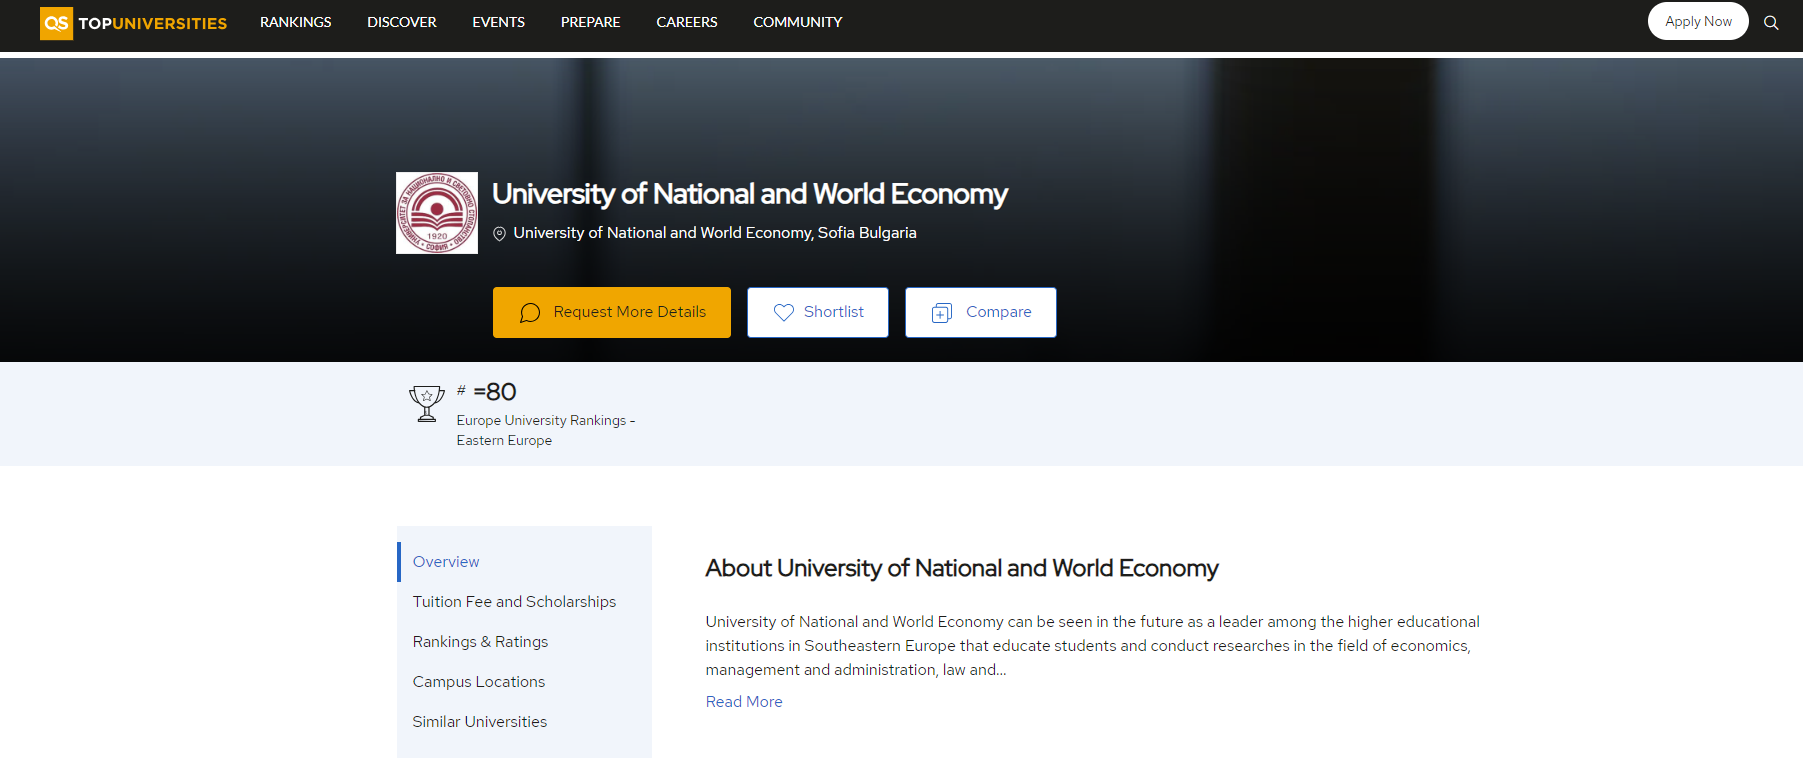The image size is (1803, 780).
Task: Click Europe University Rankings - Eastern Europe text
Action: pyautogui.click(x=546, y=430)
